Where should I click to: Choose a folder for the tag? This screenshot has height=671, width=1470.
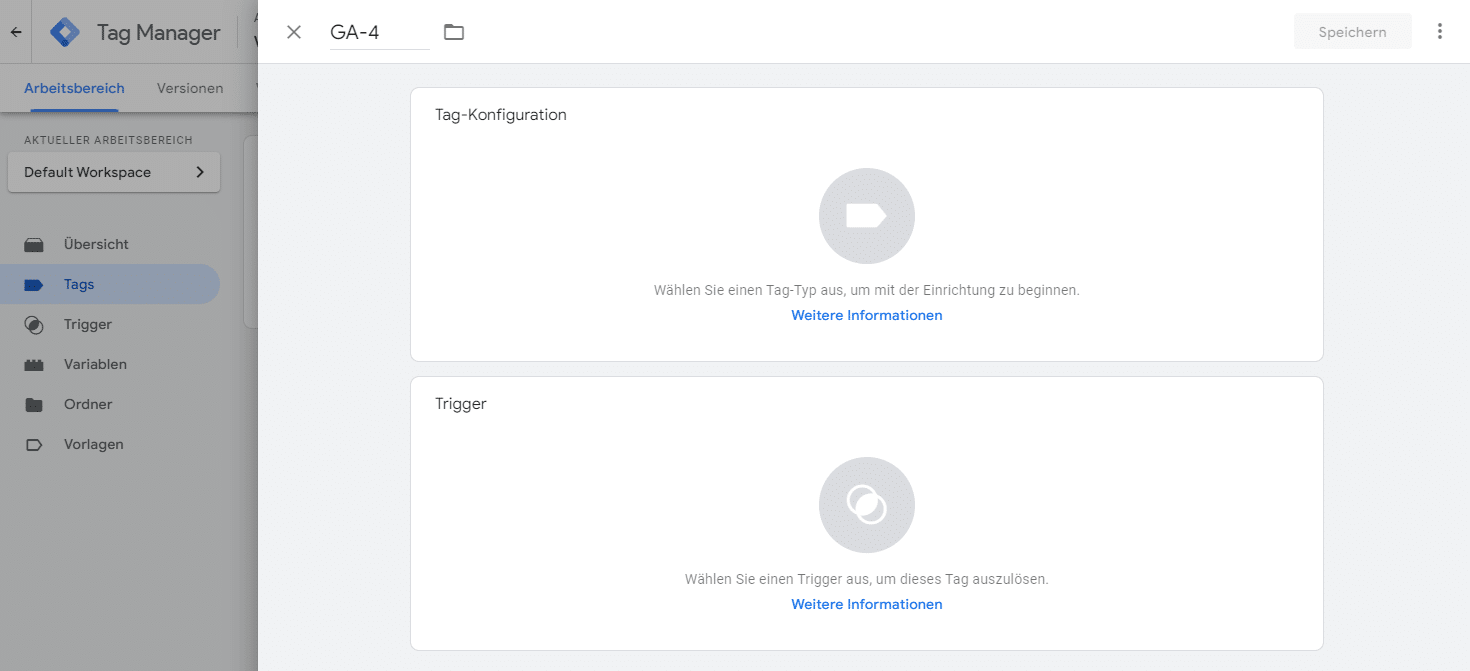coord(454,32)
